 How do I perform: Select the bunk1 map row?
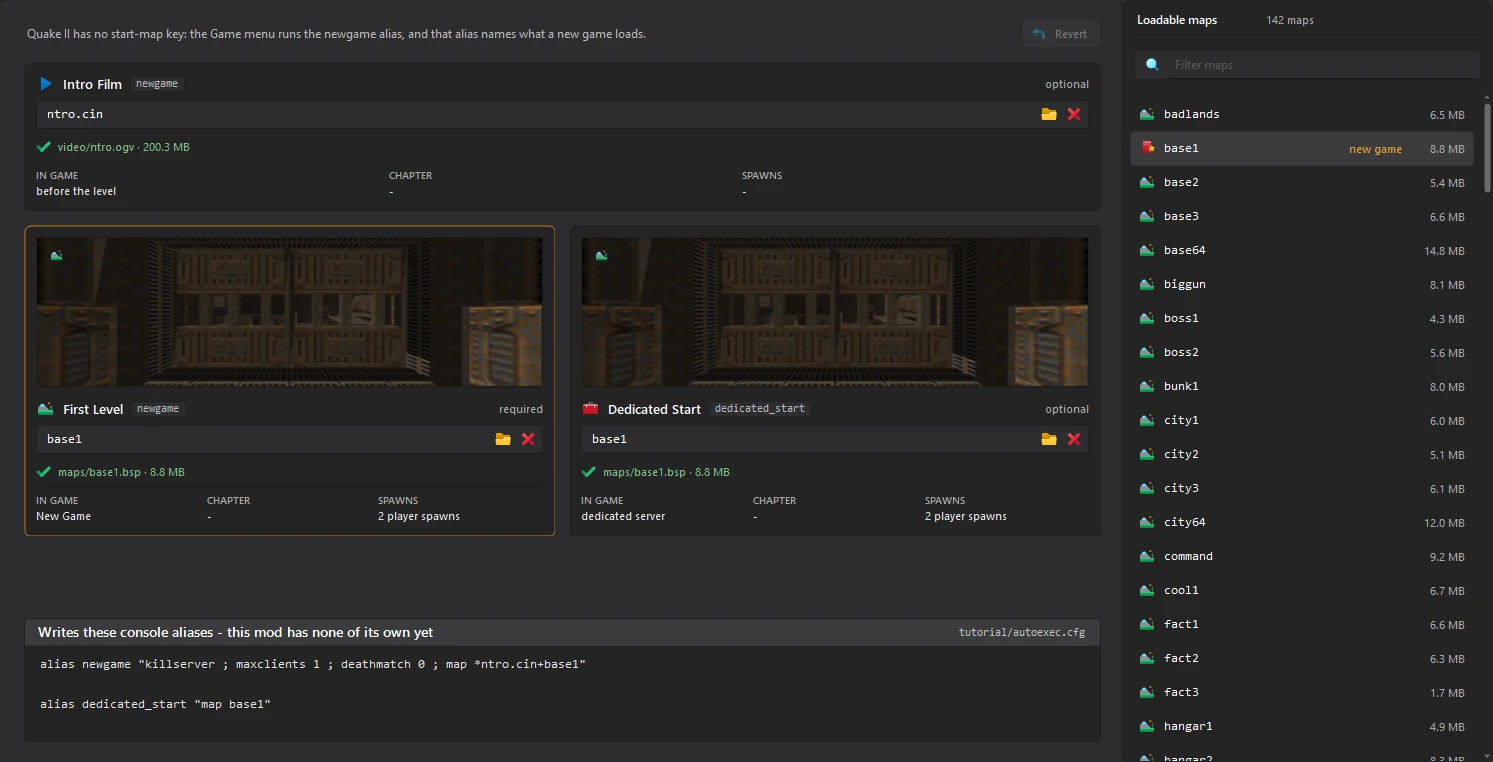click(x=1302, y=386)
